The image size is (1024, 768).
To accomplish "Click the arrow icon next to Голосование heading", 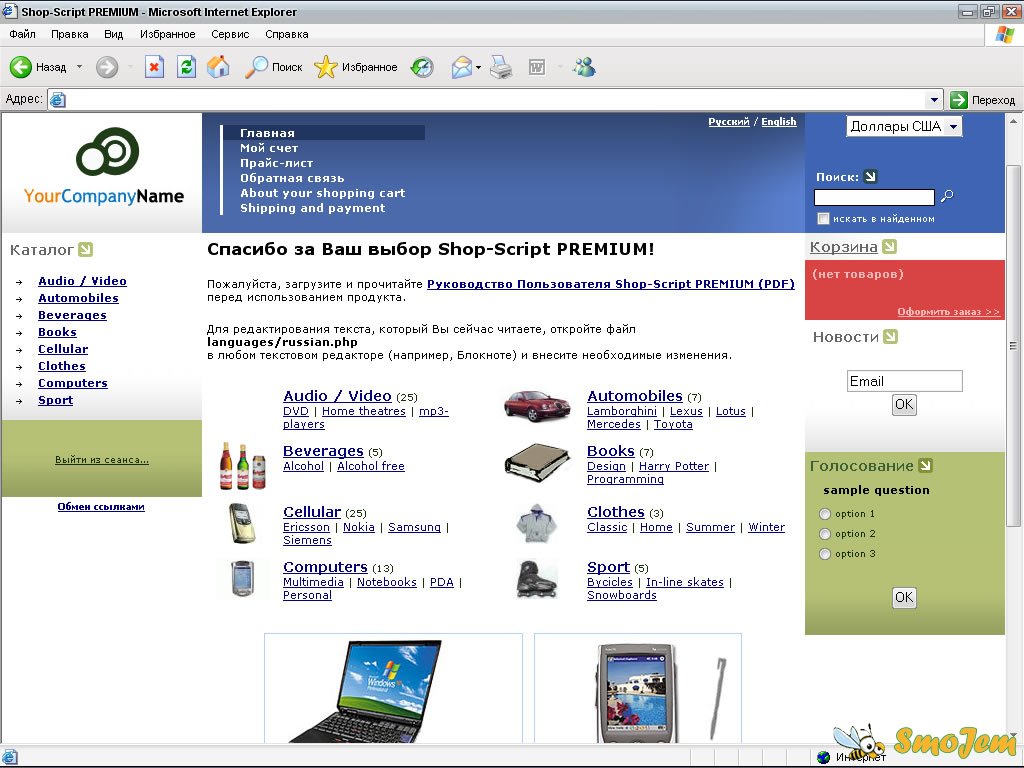I will pyautogui.click(x=925, y=465).
